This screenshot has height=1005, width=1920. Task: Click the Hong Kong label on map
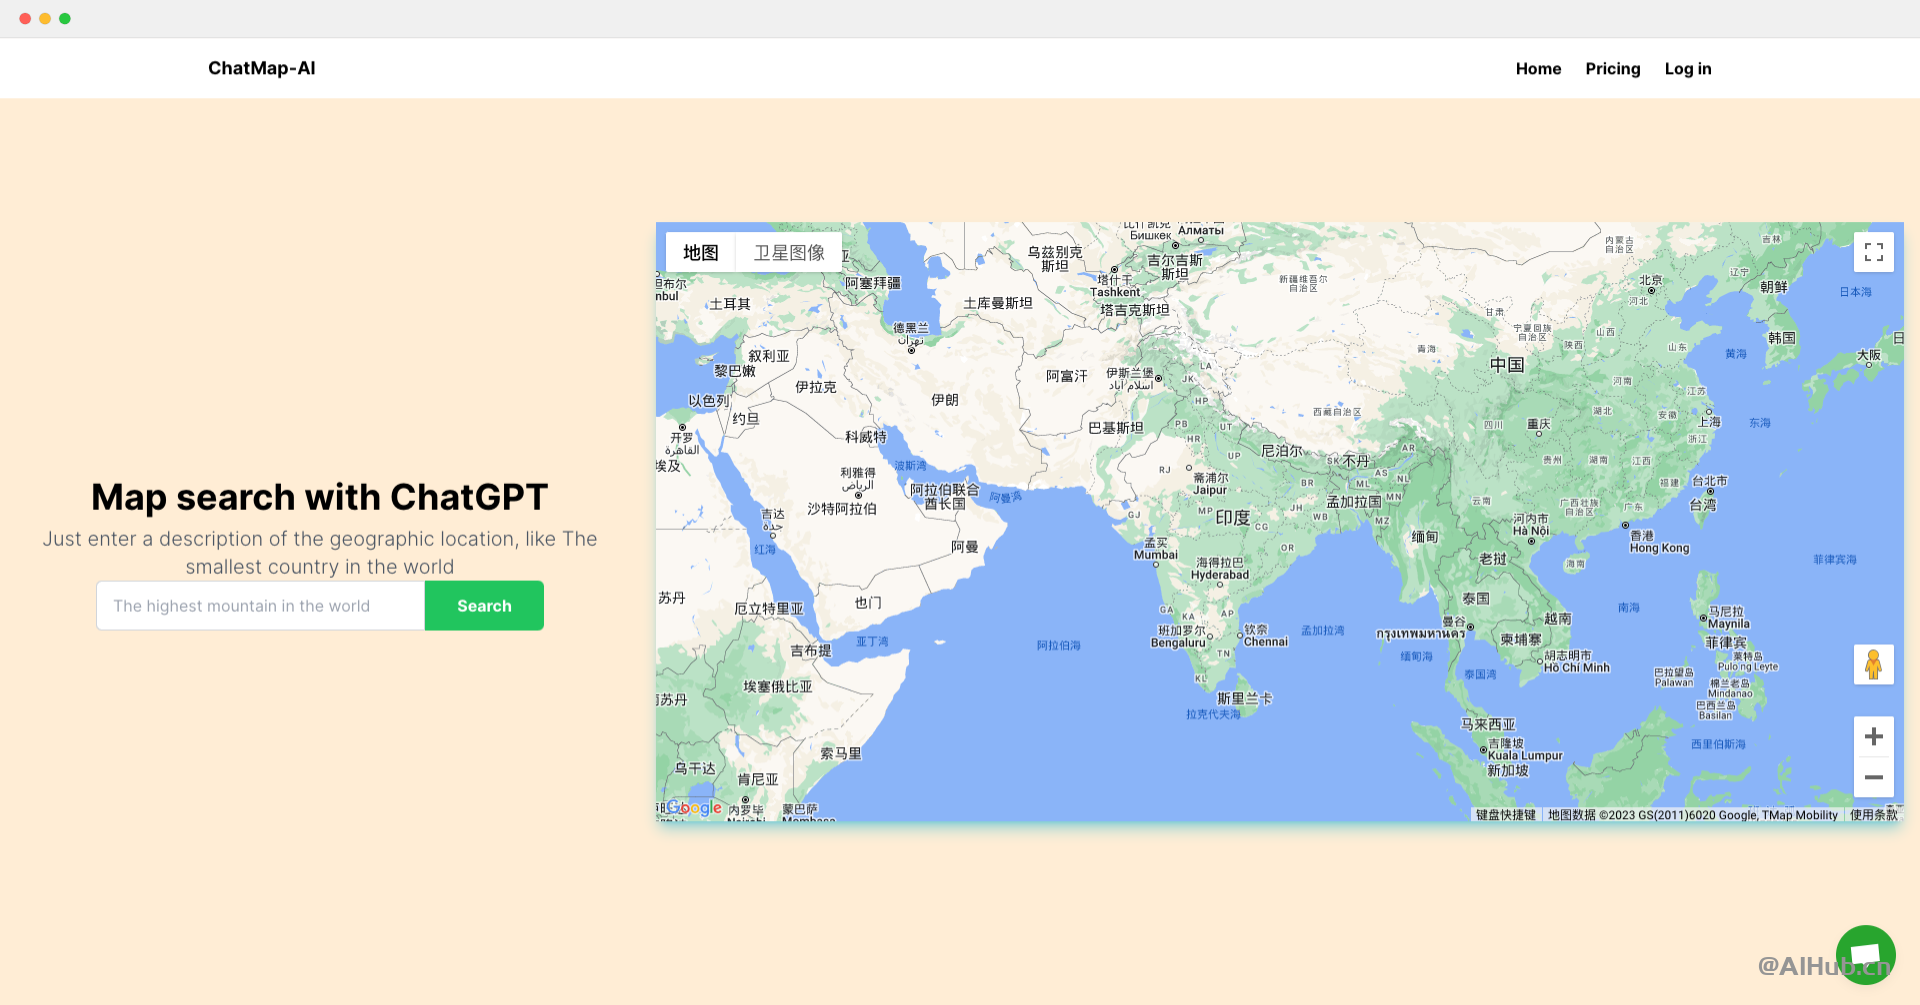coord(1659,548)
